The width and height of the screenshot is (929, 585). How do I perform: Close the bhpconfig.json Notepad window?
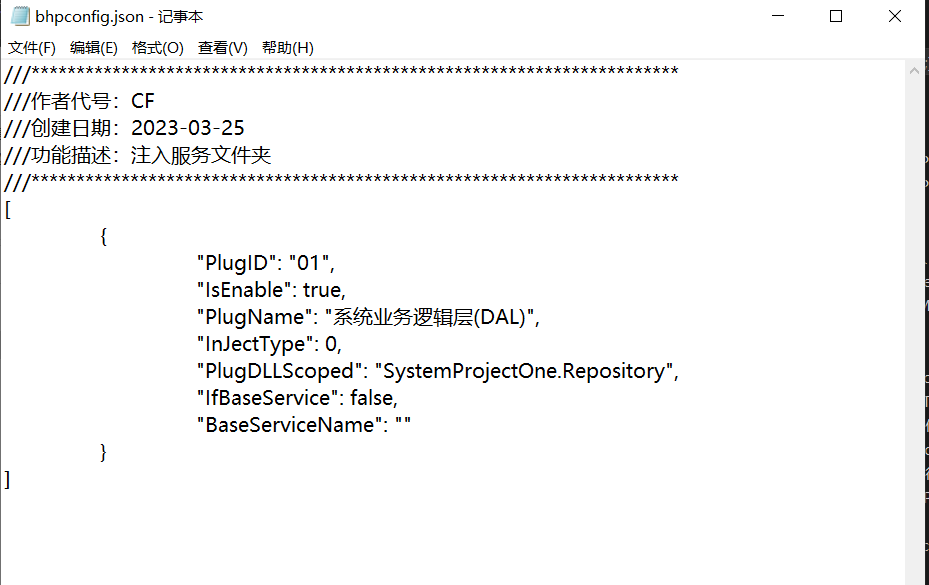[x=894, y=17]
